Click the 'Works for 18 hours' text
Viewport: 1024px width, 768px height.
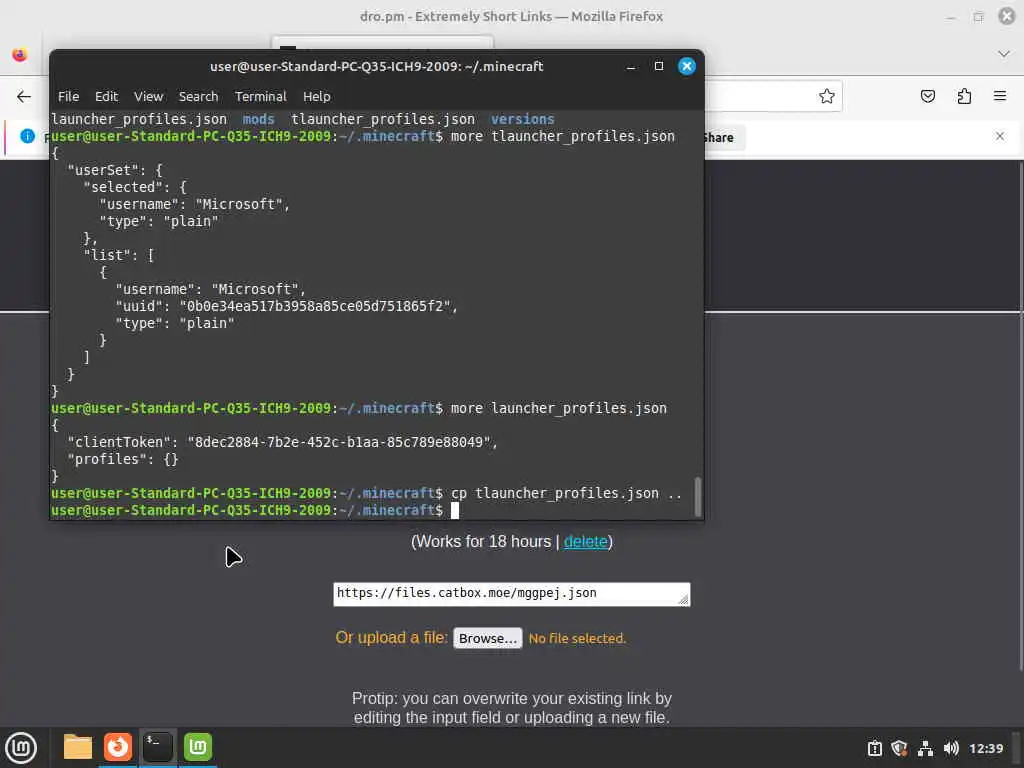[483, 541]
